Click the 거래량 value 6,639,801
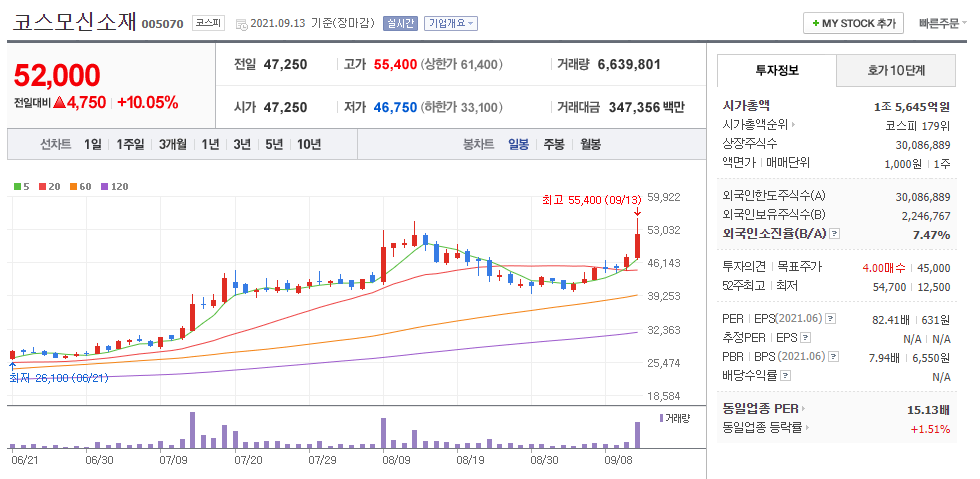 [629, 64]
